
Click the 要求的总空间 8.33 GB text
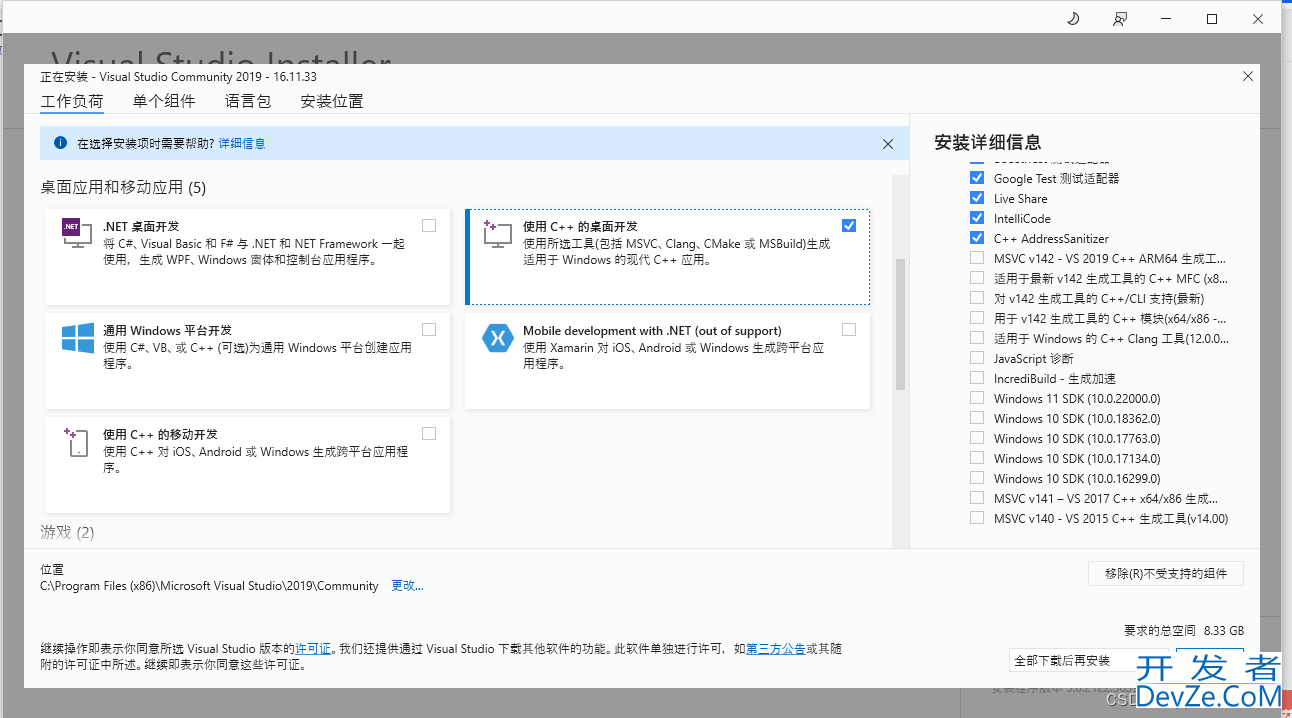1184,631
